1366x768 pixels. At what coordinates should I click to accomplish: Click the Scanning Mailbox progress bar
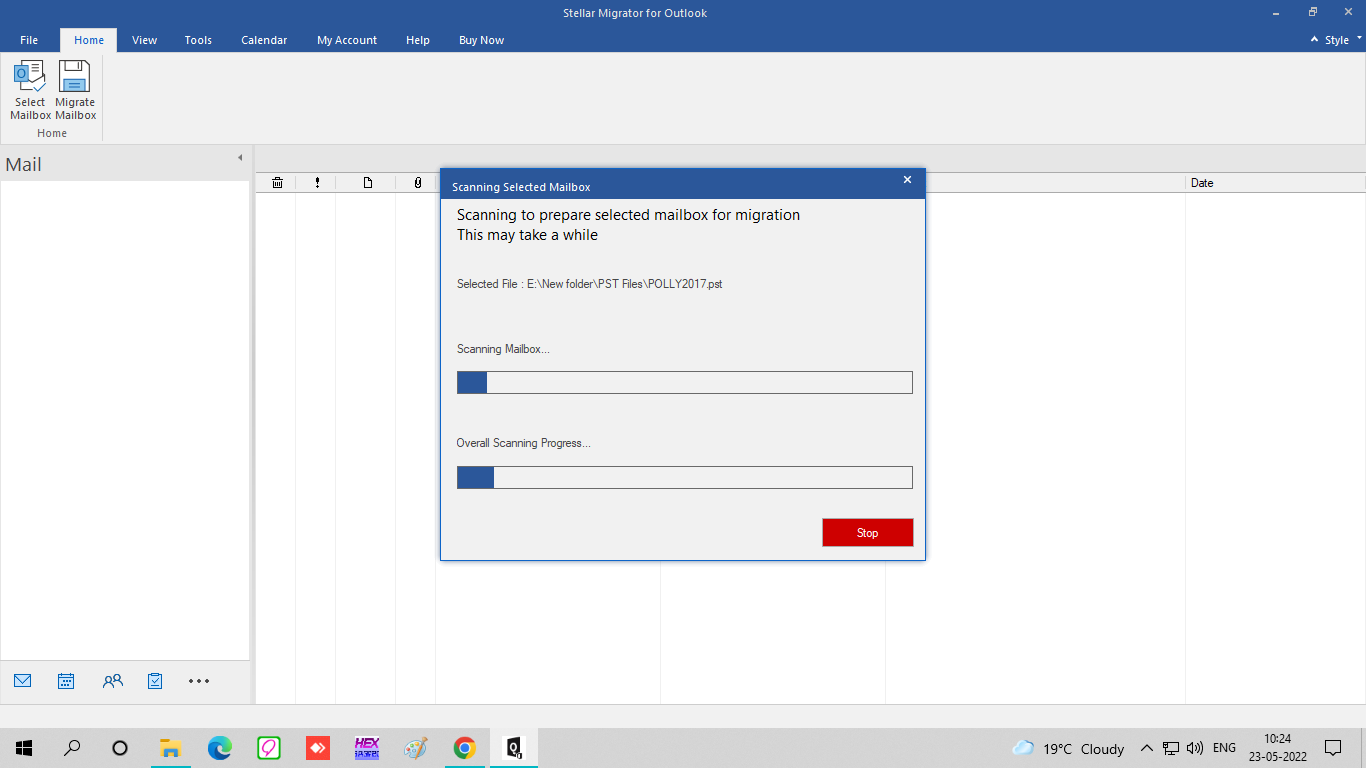685,383
